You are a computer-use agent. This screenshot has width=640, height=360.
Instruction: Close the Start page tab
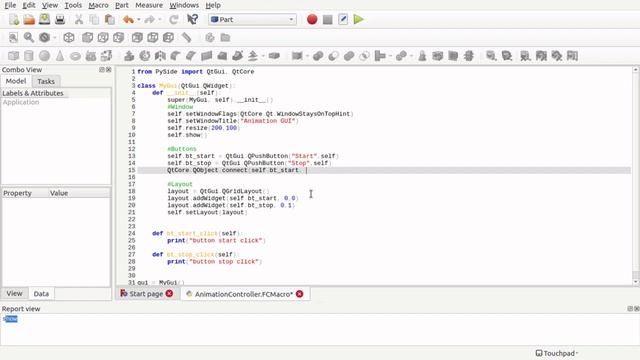coord(169,293)
